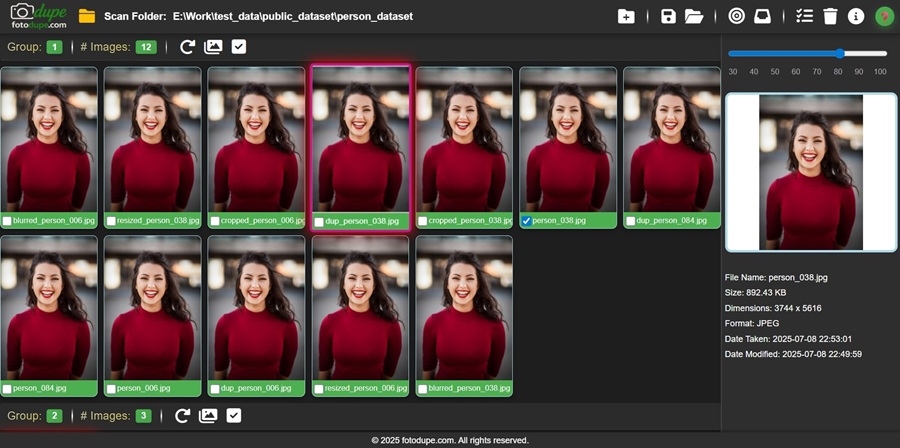
Task: Select the person_084.jpg thumbnail
Action: pyautogui.click(x=49, y=308)
